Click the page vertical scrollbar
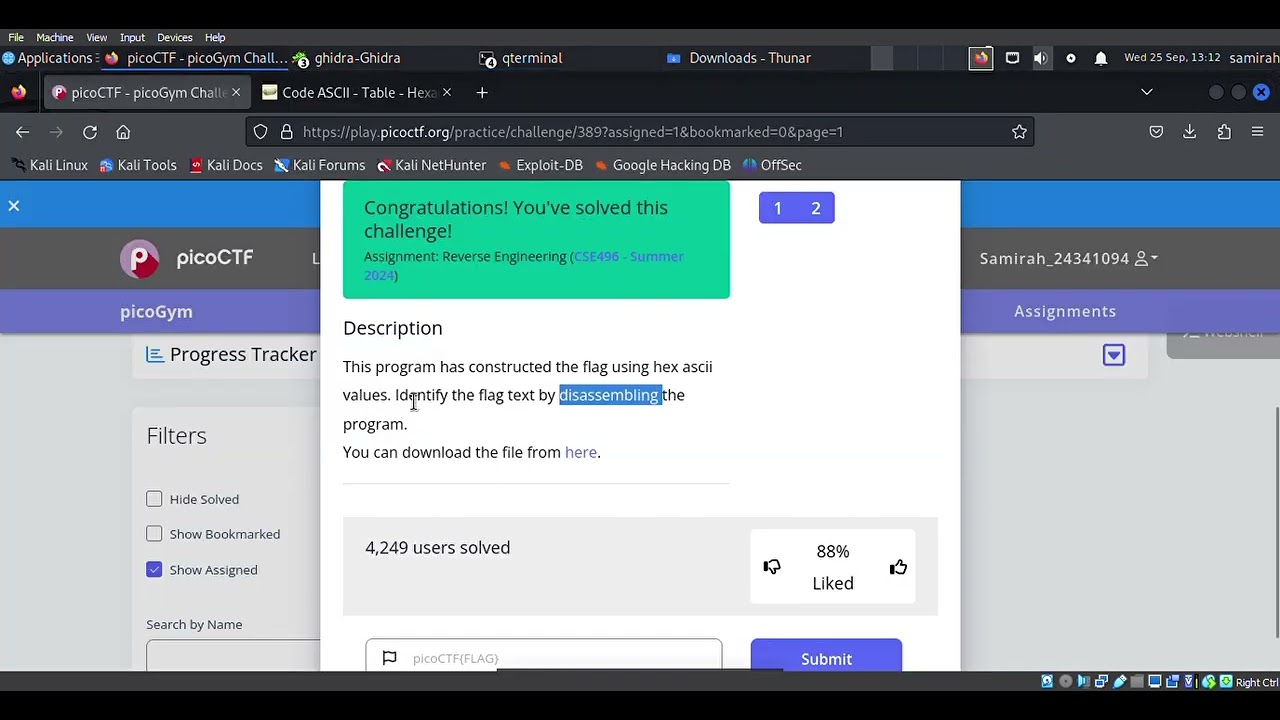The width and height of the screenshot is (1280, 720). pyautogui.click(x=1275, y=520)
